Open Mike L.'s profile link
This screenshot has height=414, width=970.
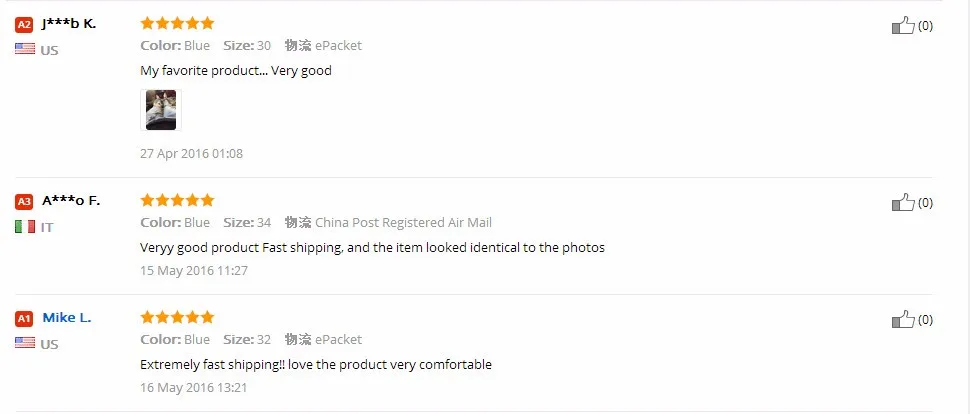point(67,318)
